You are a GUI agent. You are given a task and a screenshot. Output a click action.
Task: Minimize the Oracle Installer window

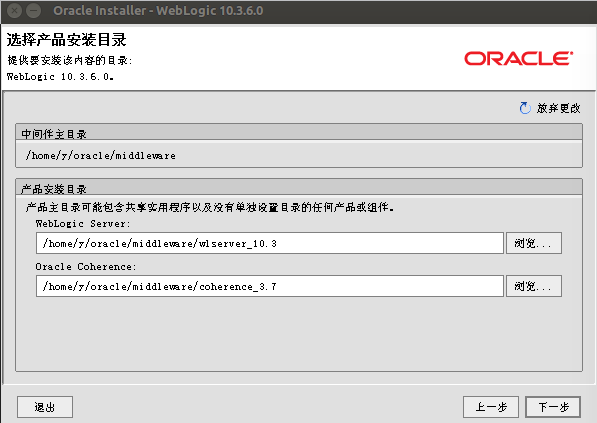tap(34, 11)
